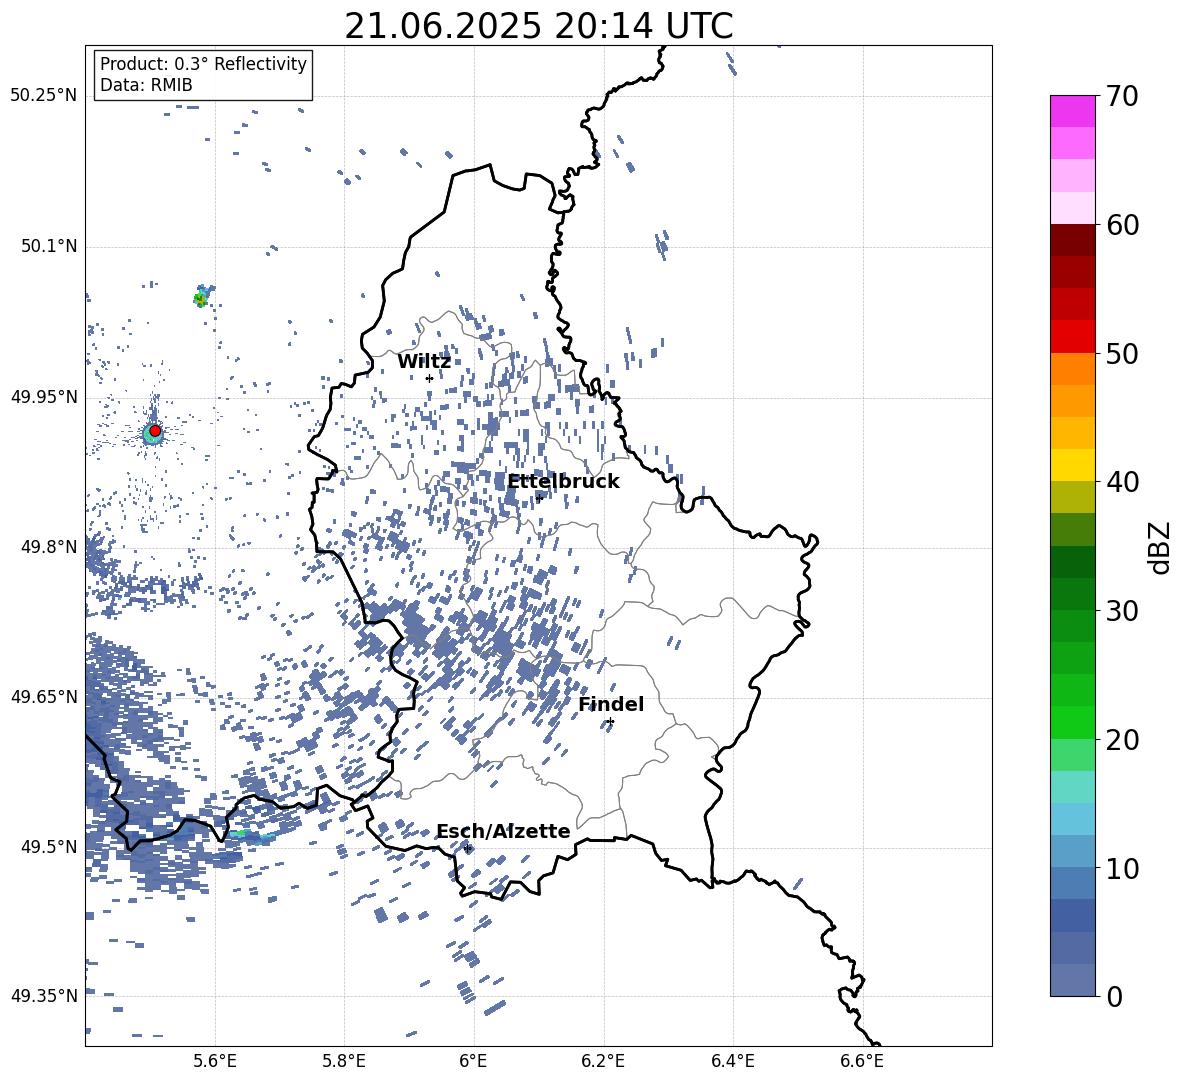Click the Wiltz station cross marker
The height and width of the screenshot is (1081, 1184).
click(x=430, y=378)
